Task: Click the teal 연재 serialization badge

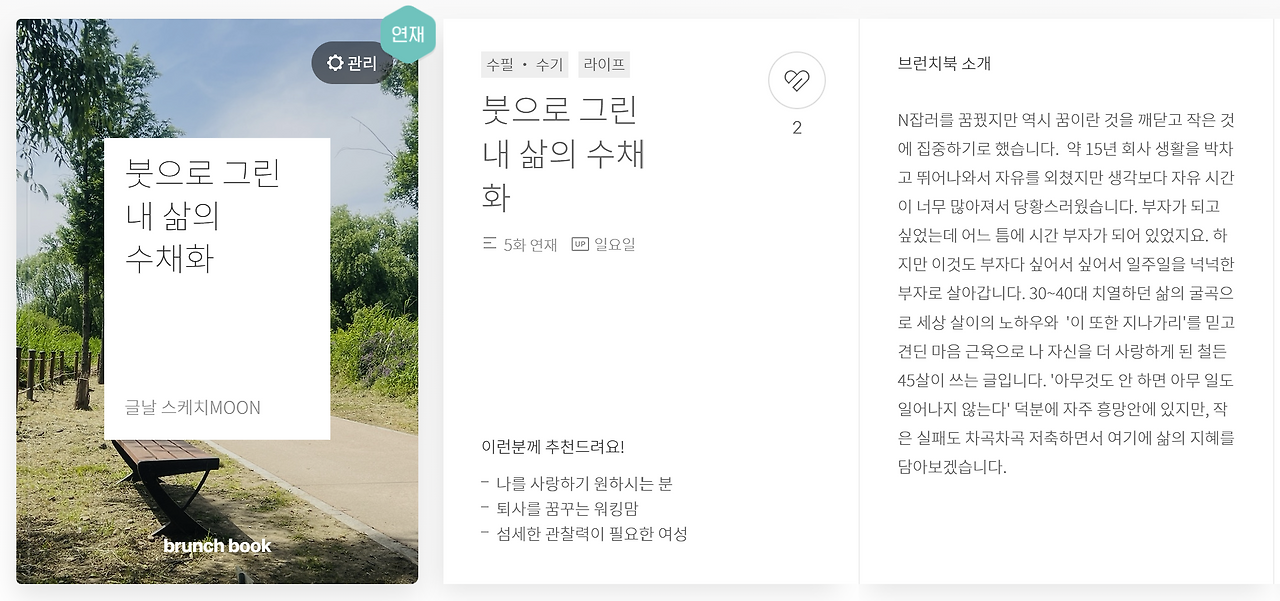Action: coord(408,33)
